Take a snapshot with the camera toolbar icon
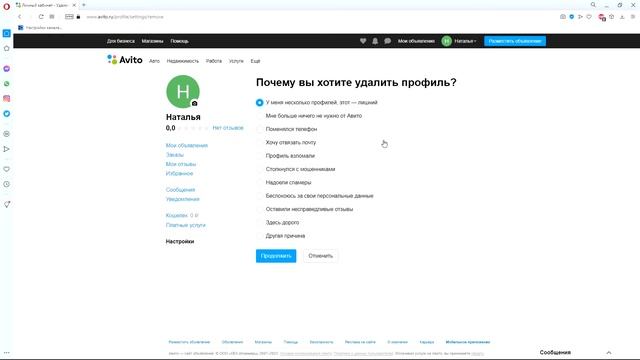This screenshot has width=640, height=360. pos(563,17)
